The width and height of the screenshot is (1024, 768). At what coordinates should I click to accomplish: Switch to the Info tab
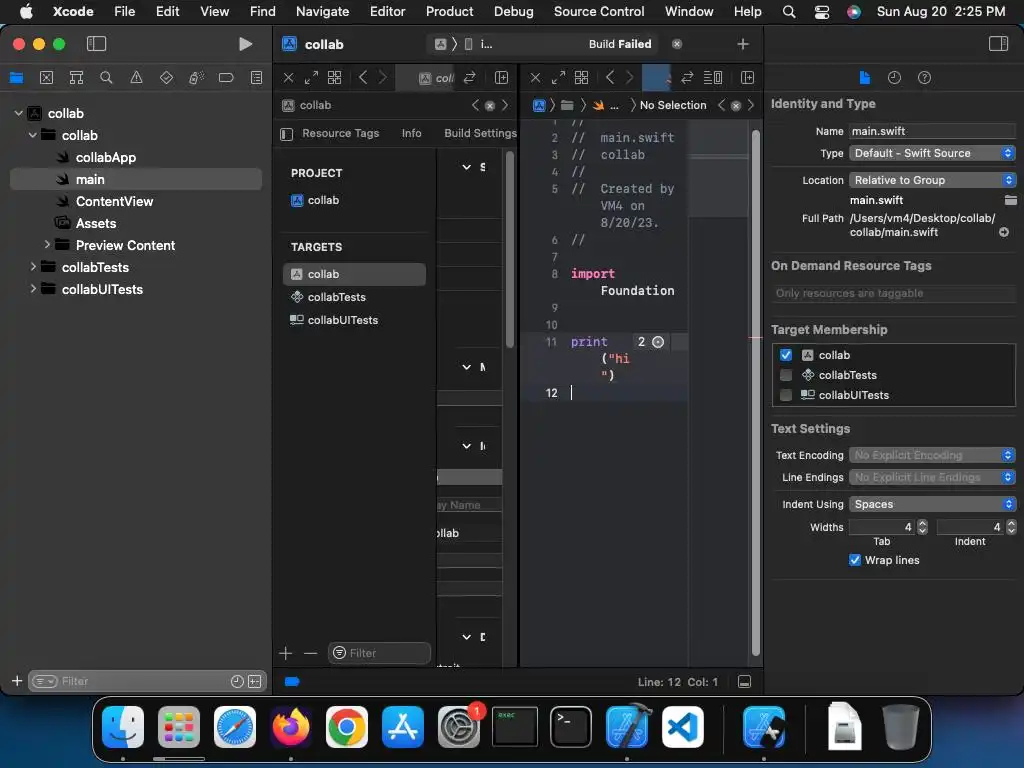pos(411,133)
